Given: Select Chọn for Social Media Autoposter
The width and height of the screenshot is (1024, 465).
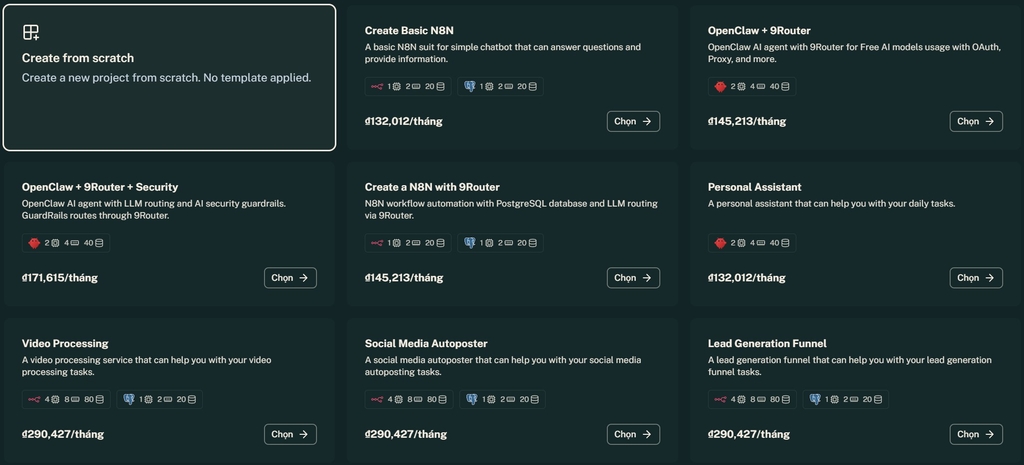Looking at the screenshot, I should pyautogui.click(x=633, y=434).
